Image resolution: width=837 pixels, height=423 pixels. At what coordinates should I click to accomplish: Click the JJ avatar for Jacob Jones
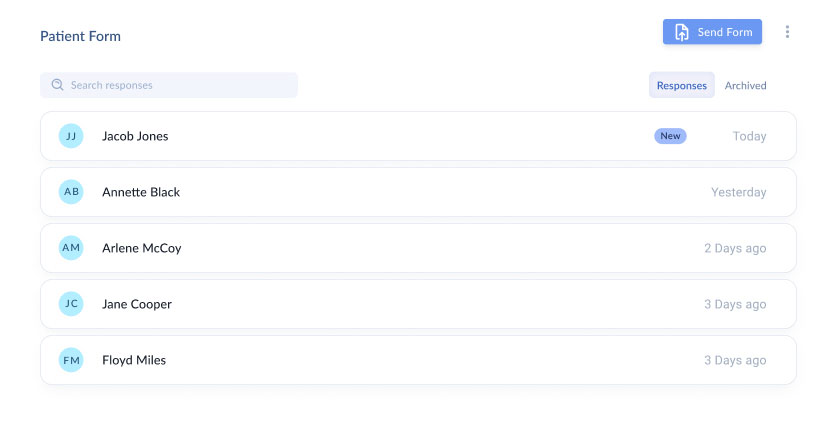pyautogui.click(x=71, y=136)
